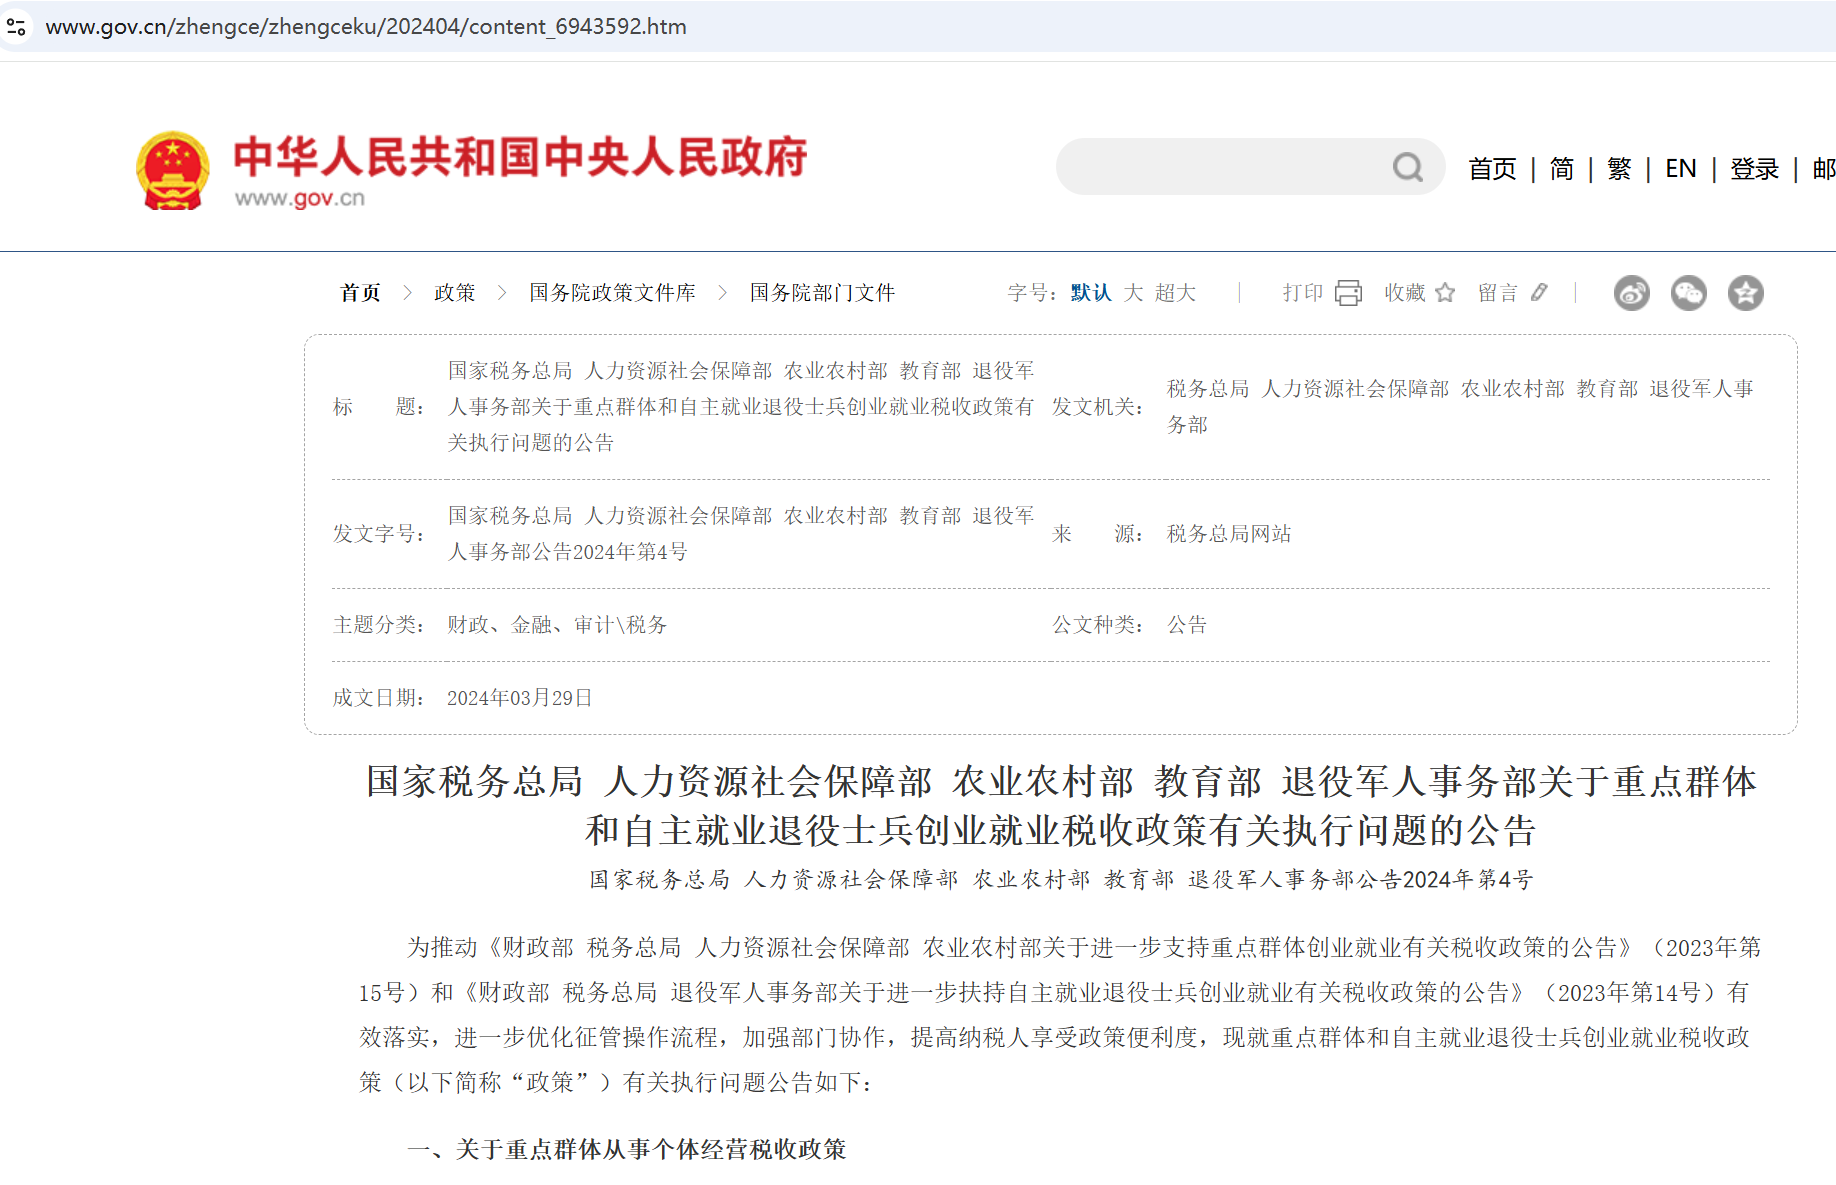Select 默认 font size option
Image resolution: width=1836 pixels, height=1185 pixels.
(x=1089, y=292)
